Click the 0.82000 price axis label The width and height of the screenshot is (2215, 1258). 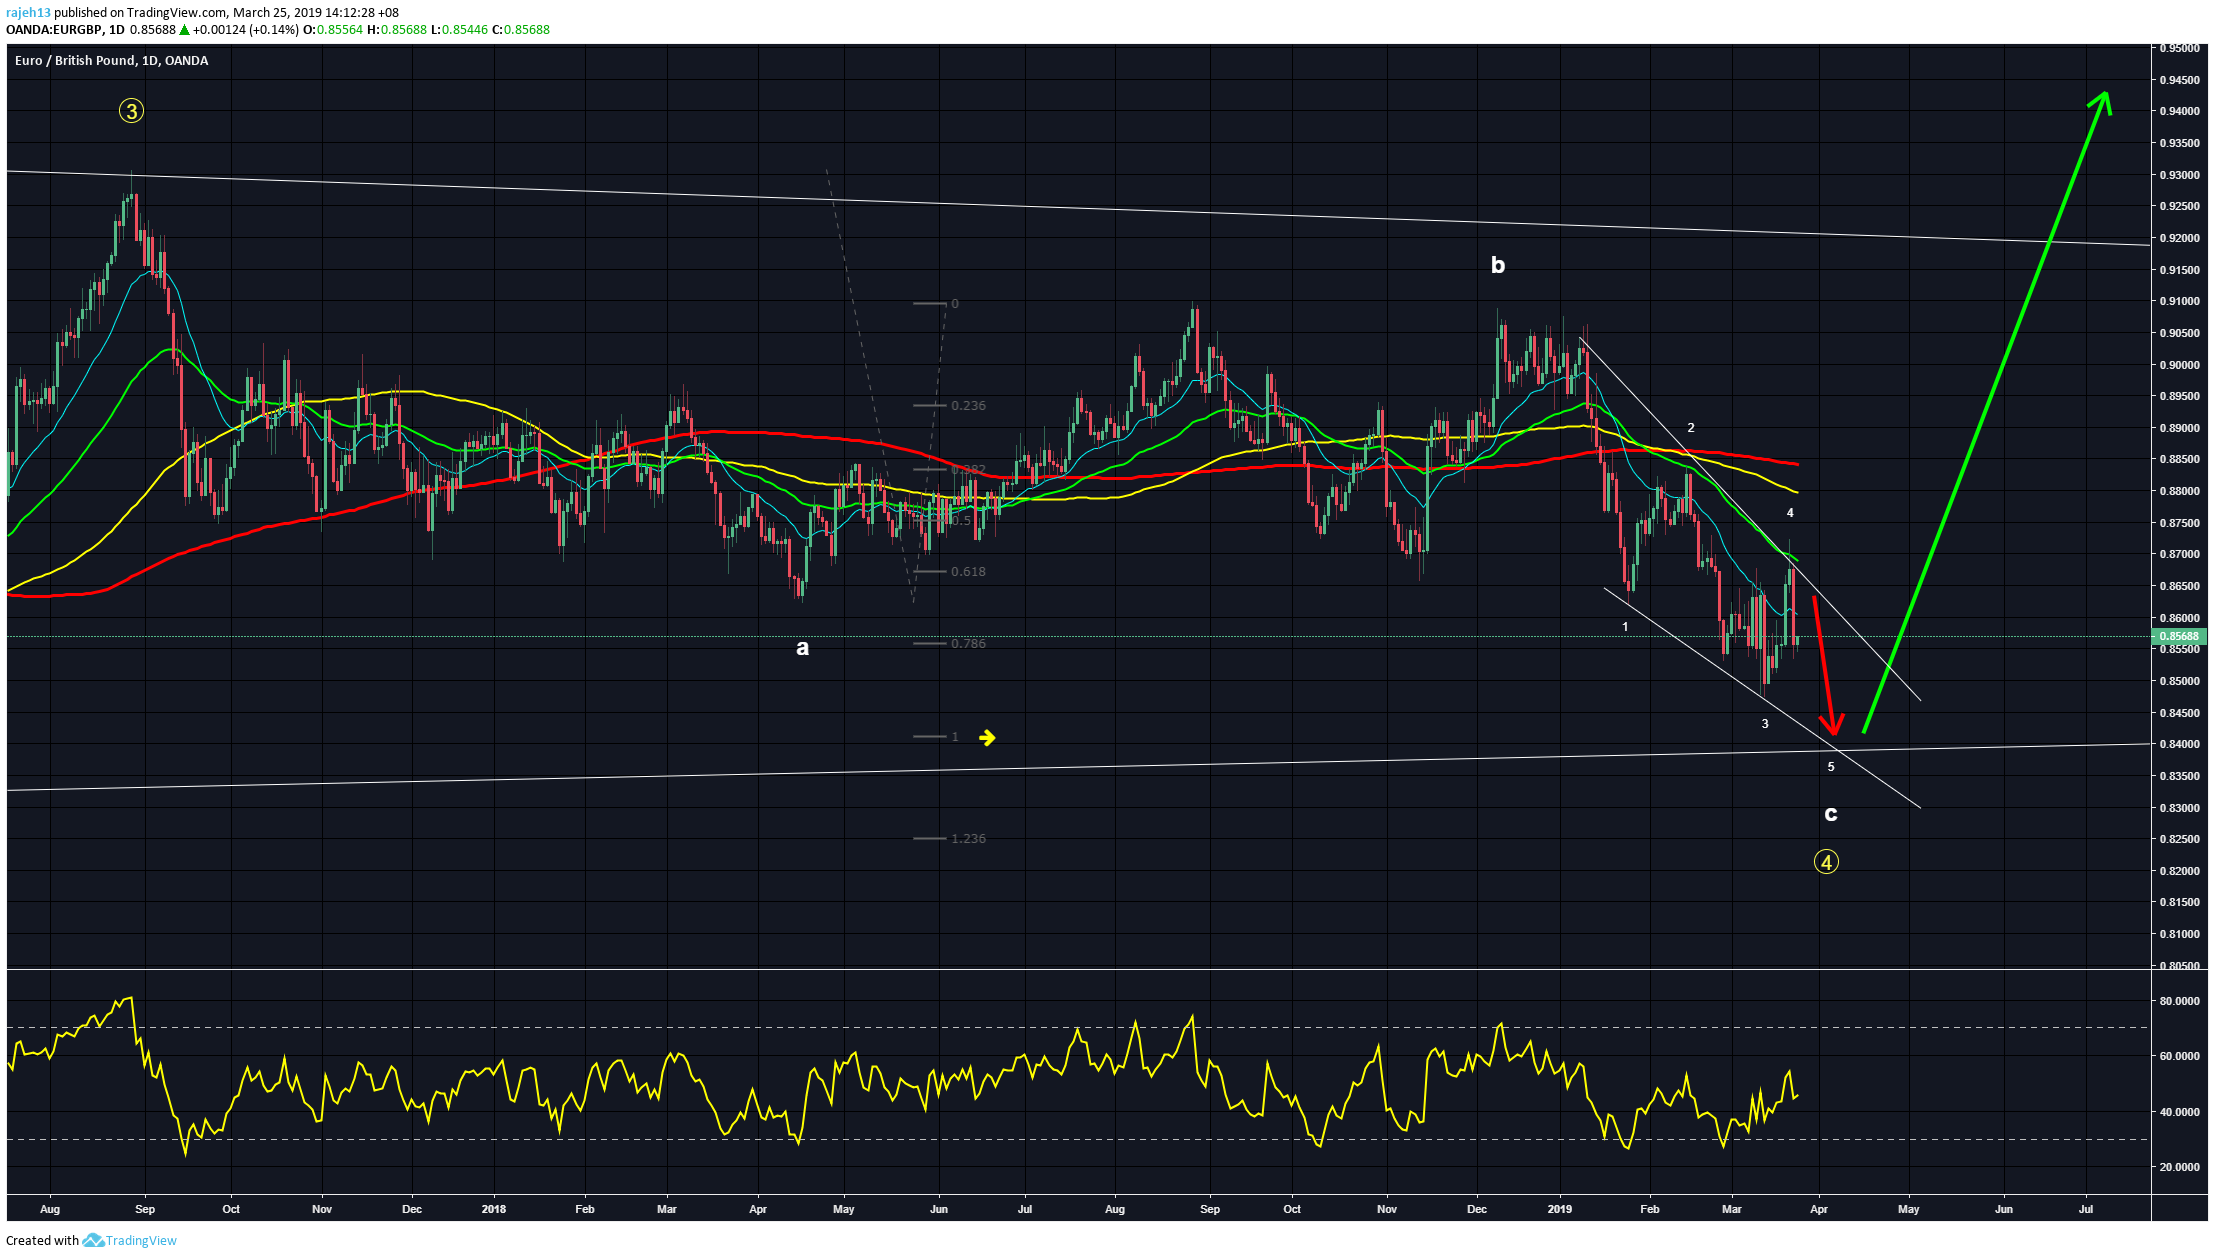pyautogui.click(x=2180, y=871)
